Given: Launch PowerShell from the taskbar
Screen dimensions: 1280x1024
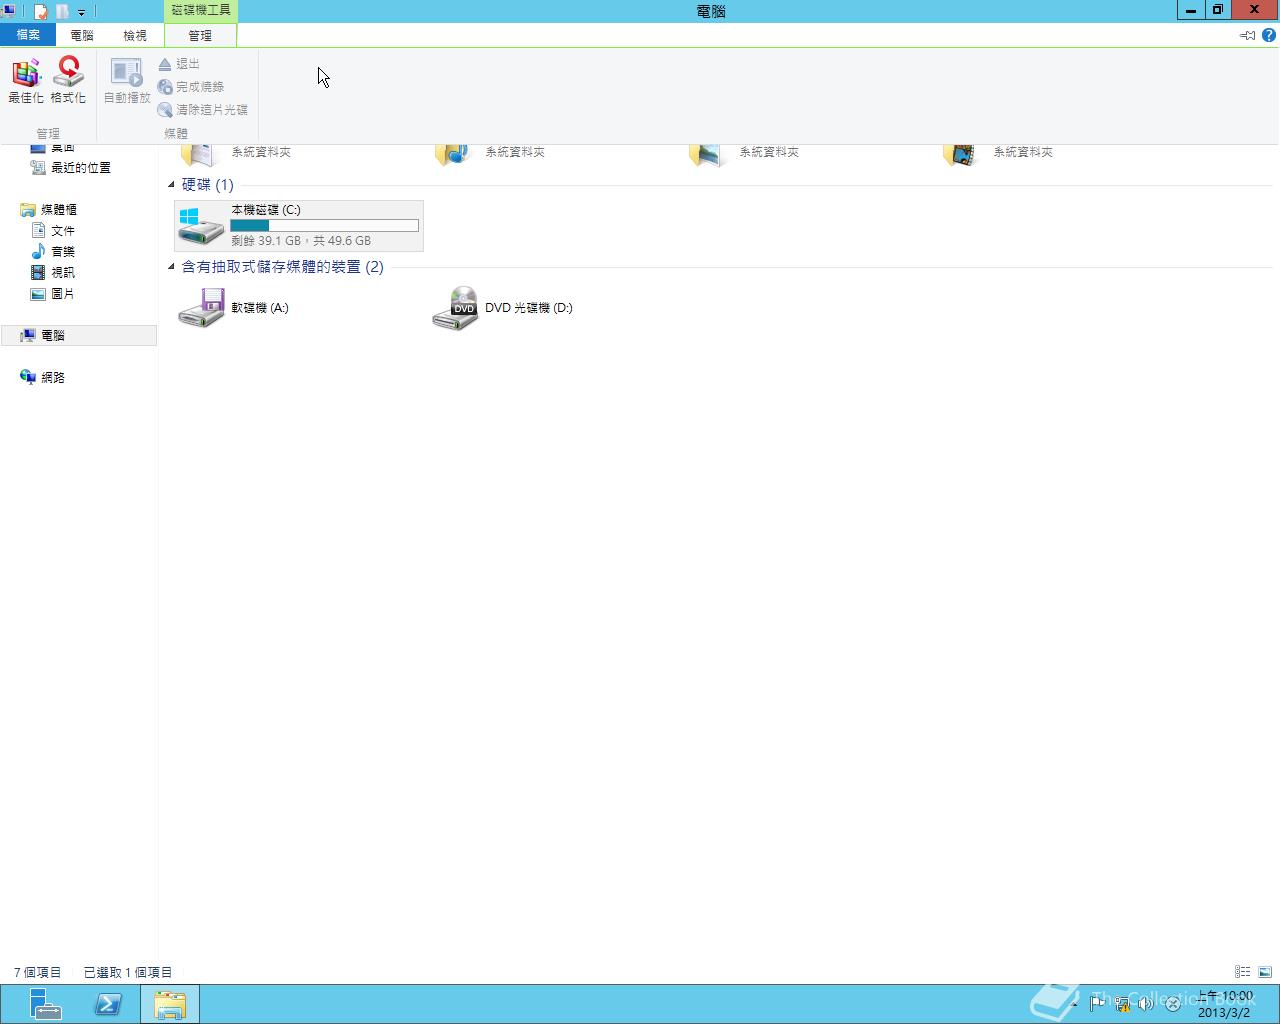Looking at the screenshot, I should [x=108, y=1004].
